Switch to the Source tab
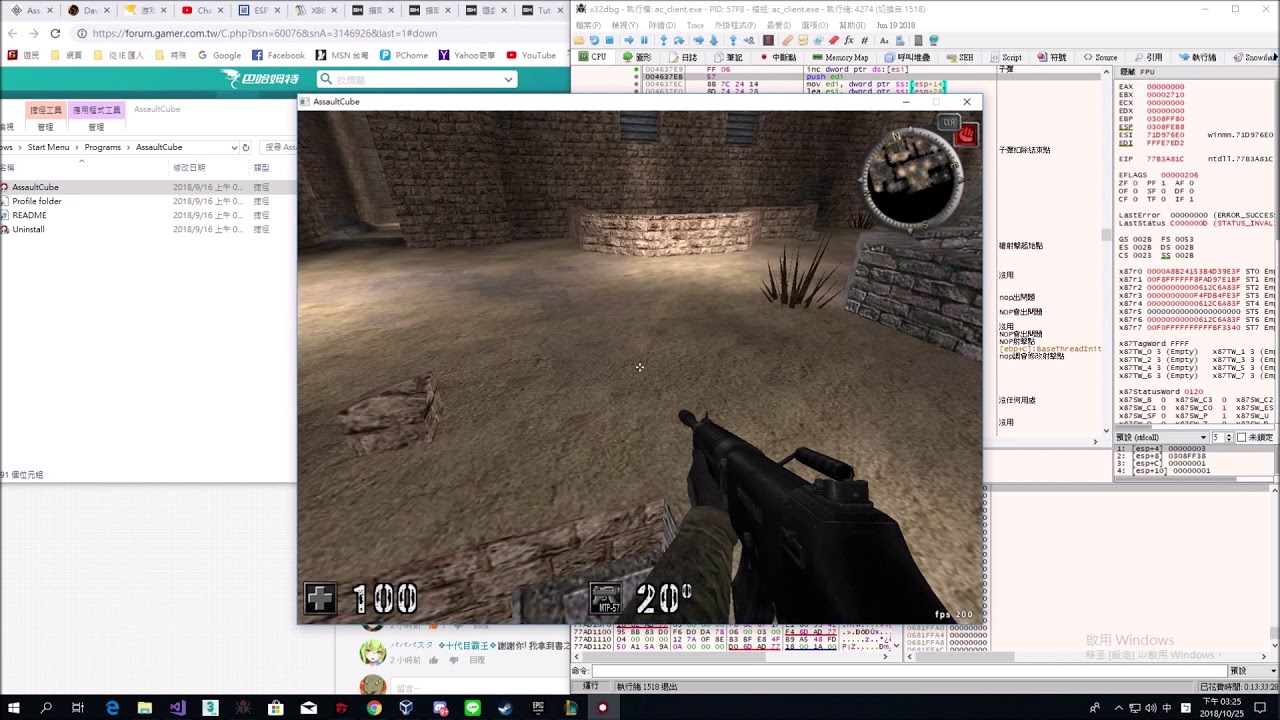This screenshot has height=720, width=1280. pos(1100,57)
